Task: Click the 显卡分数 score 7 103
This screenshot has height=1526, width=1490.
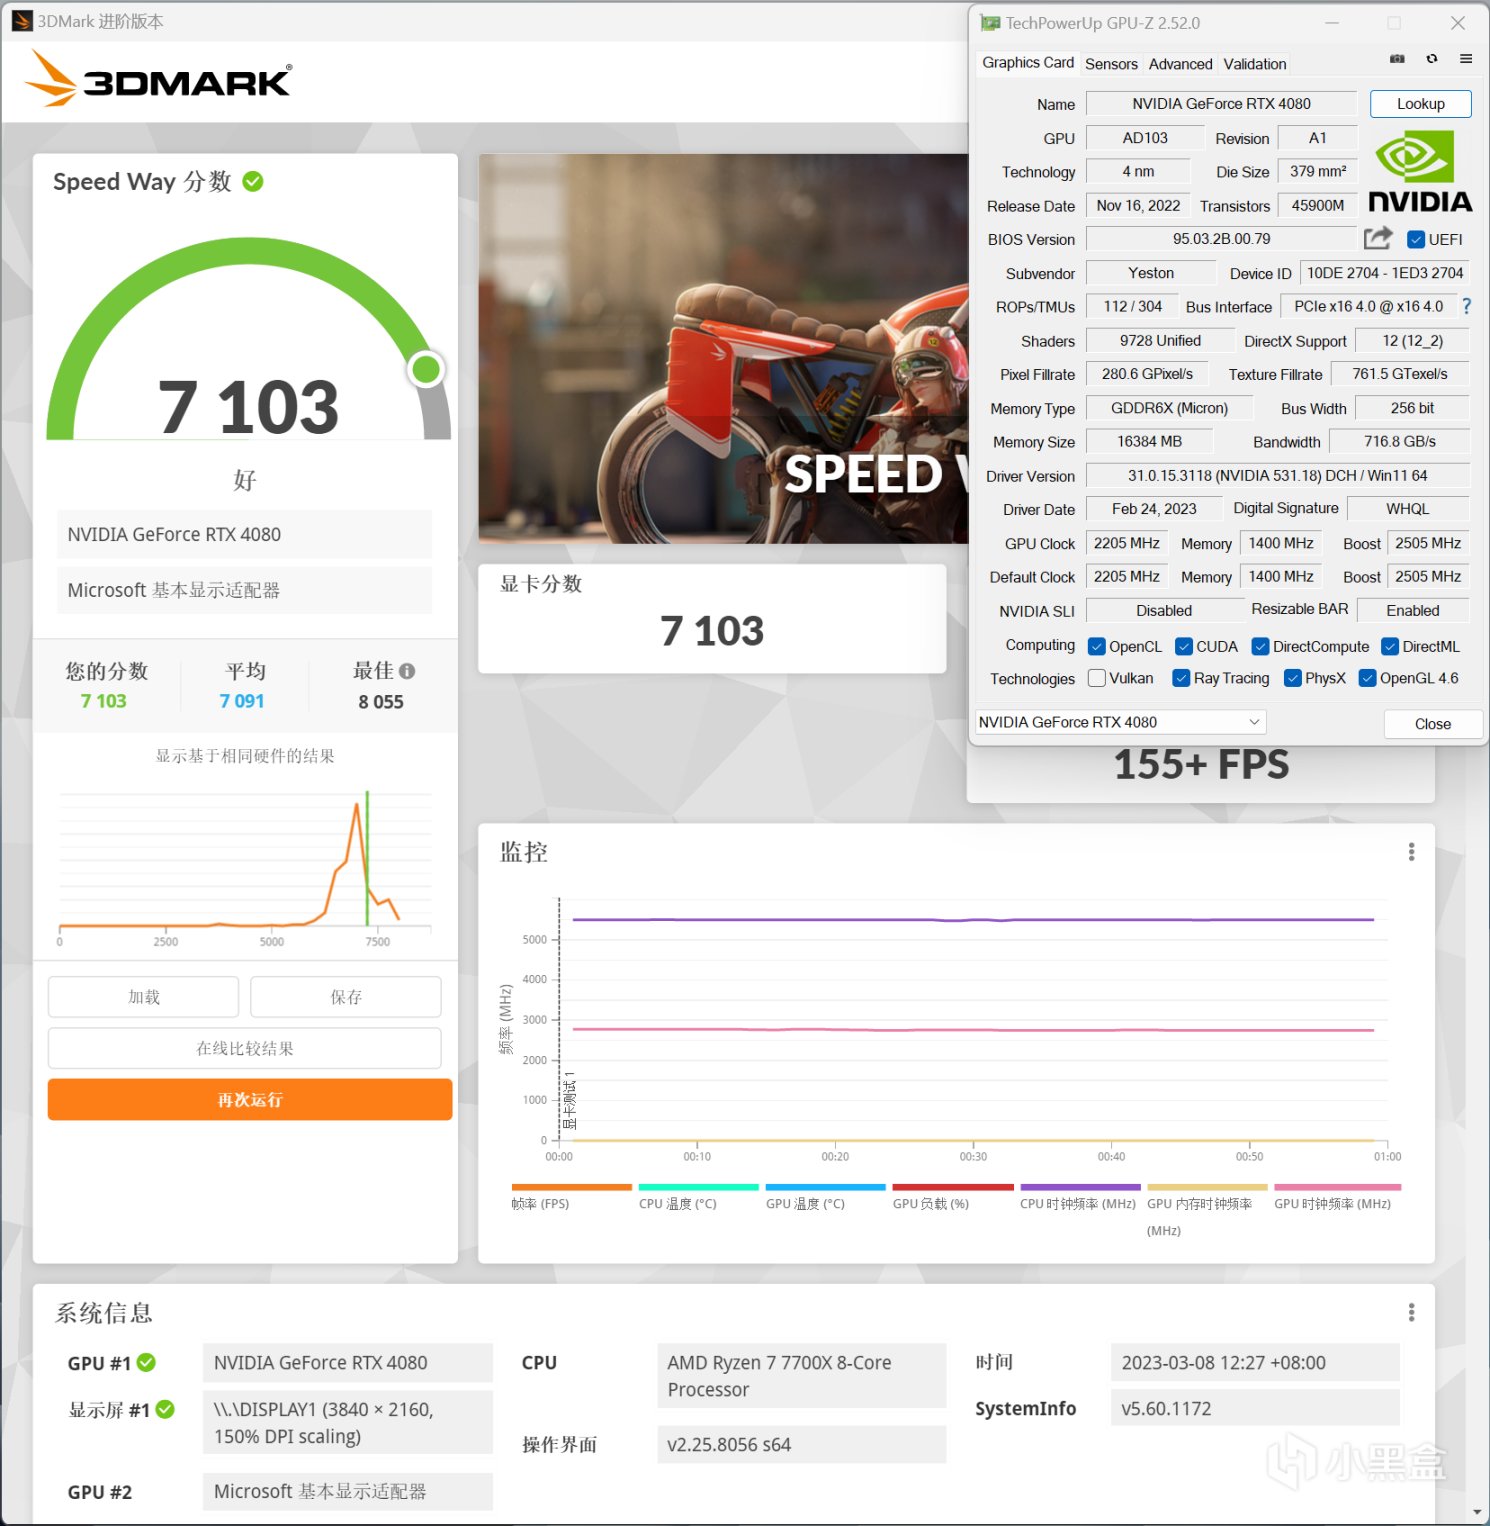Action: click(712, 631)
